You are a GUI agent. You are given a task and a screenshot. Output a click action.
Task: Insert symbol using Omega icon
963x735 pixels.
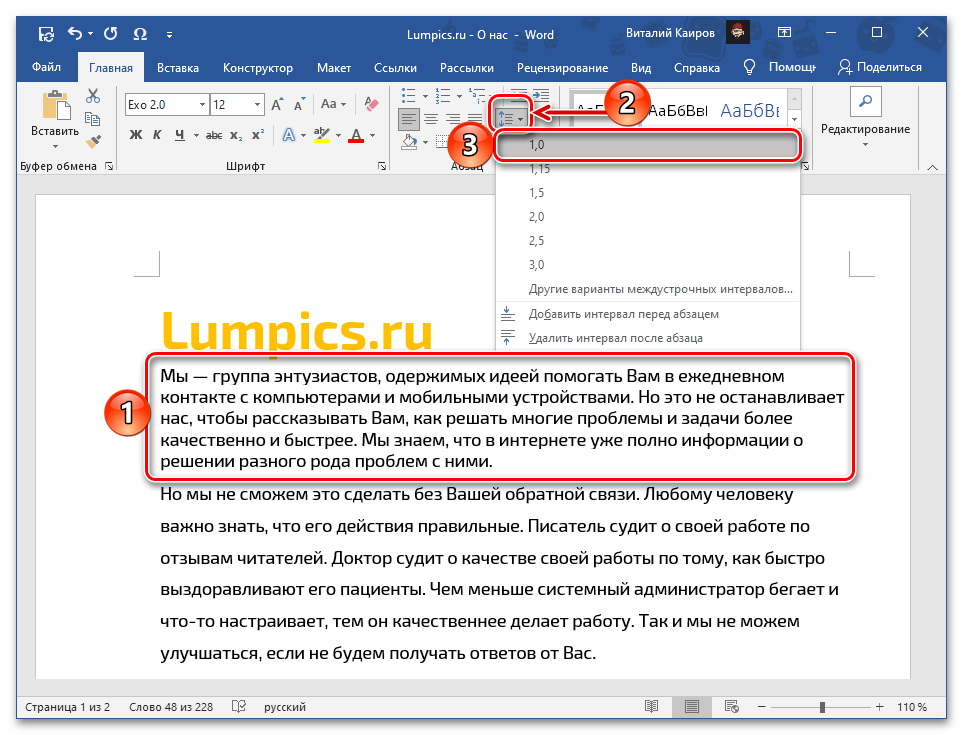point(140,34)
